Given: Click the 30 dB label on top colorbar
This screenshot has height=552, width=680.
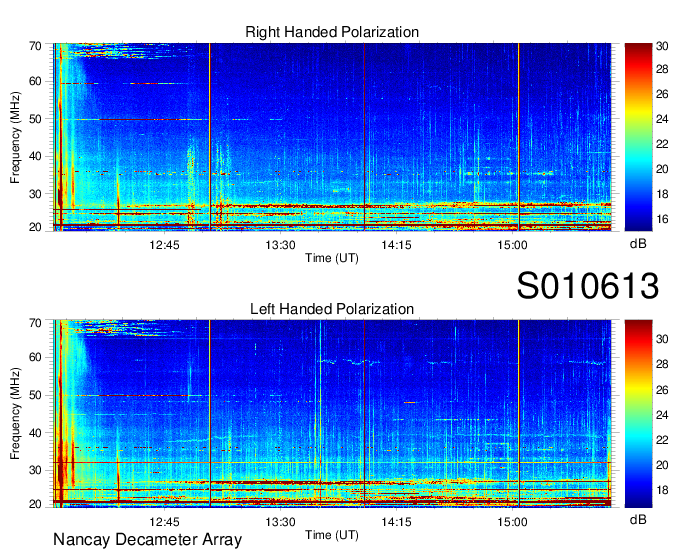Looking at the screenshot, I should click(x=662, y=46).
